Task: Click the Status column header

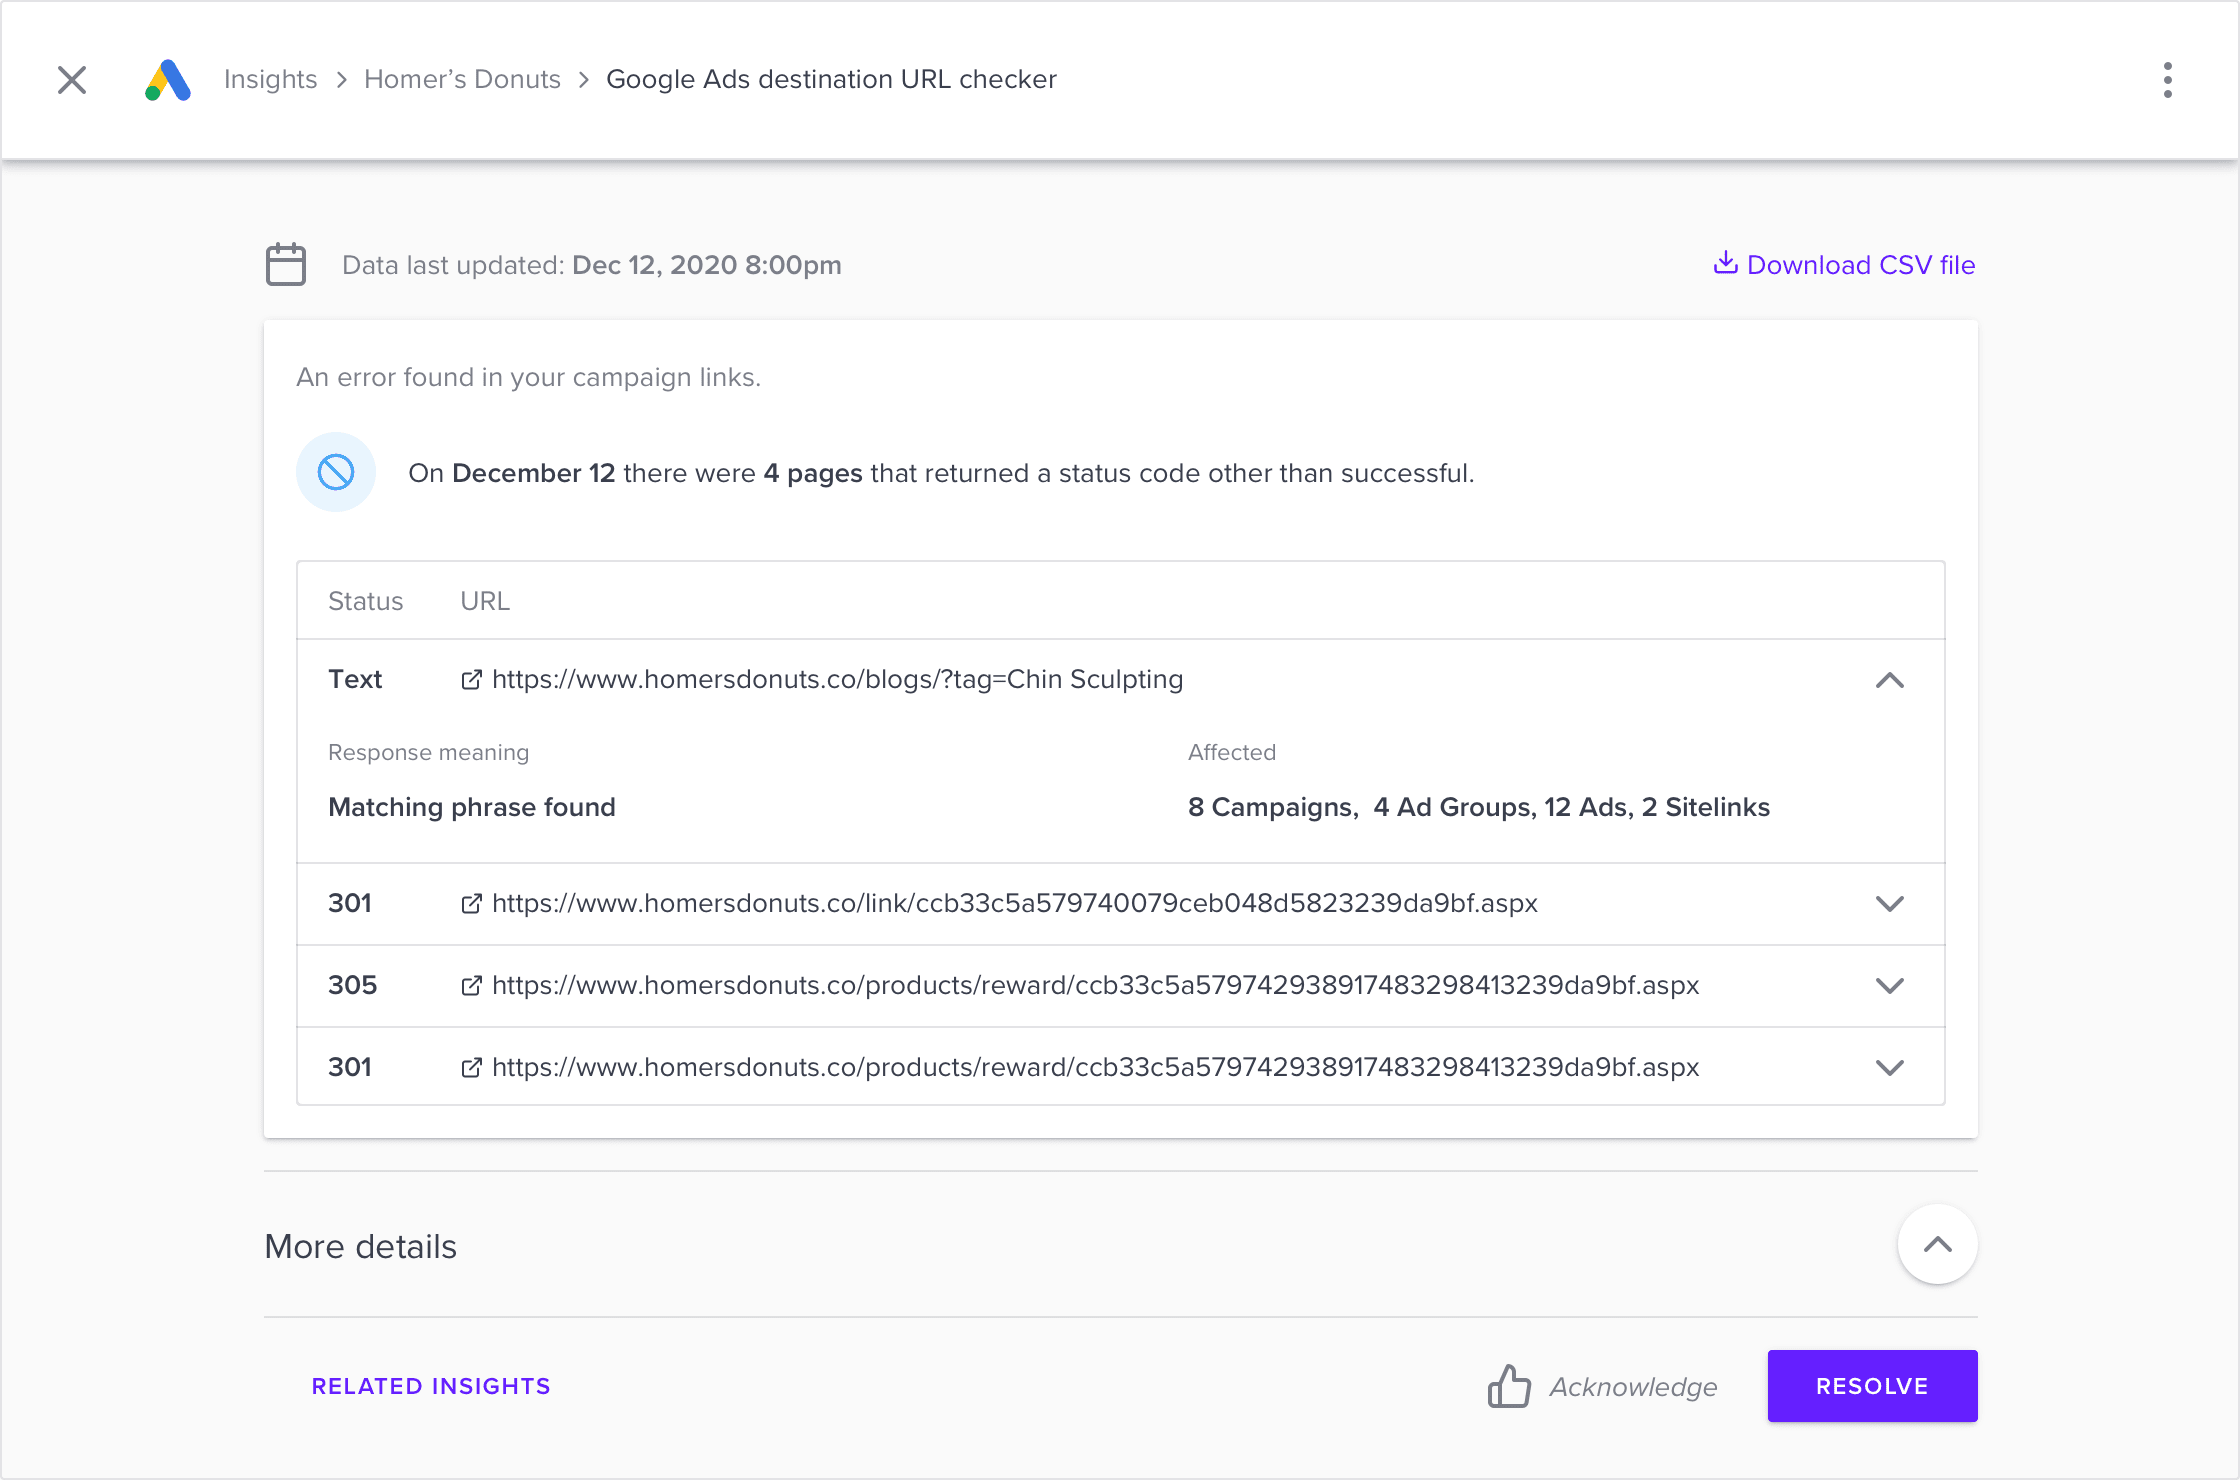Action: 366,601
